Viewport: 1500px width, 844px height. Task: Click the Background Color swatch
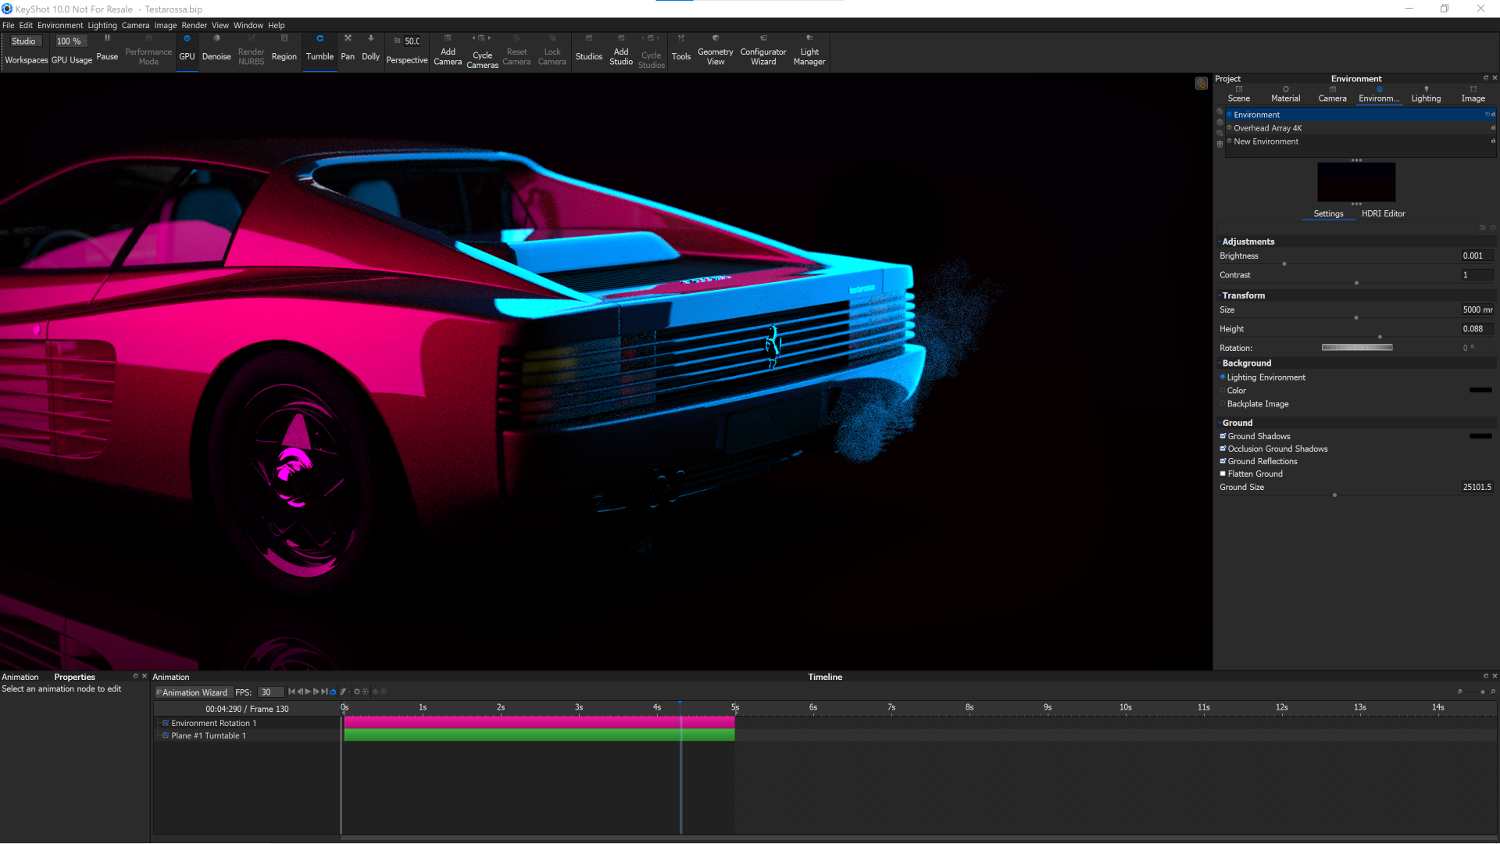1480,390
